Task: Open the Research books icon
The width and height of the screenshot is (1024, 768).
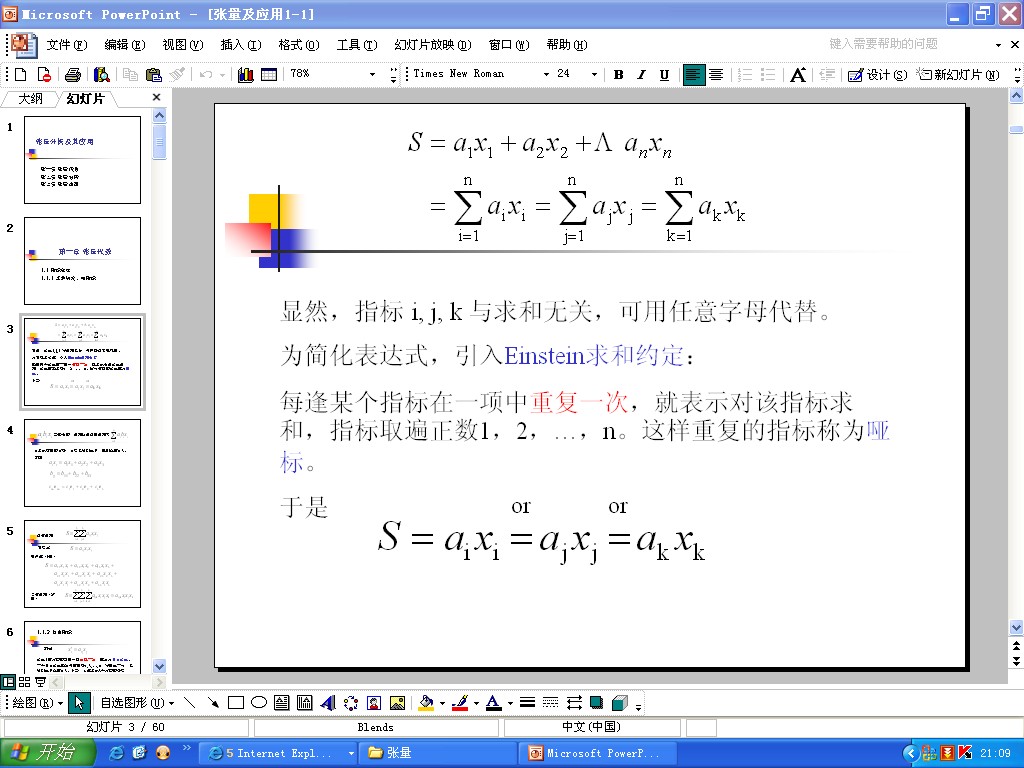Action: (102, 74)
